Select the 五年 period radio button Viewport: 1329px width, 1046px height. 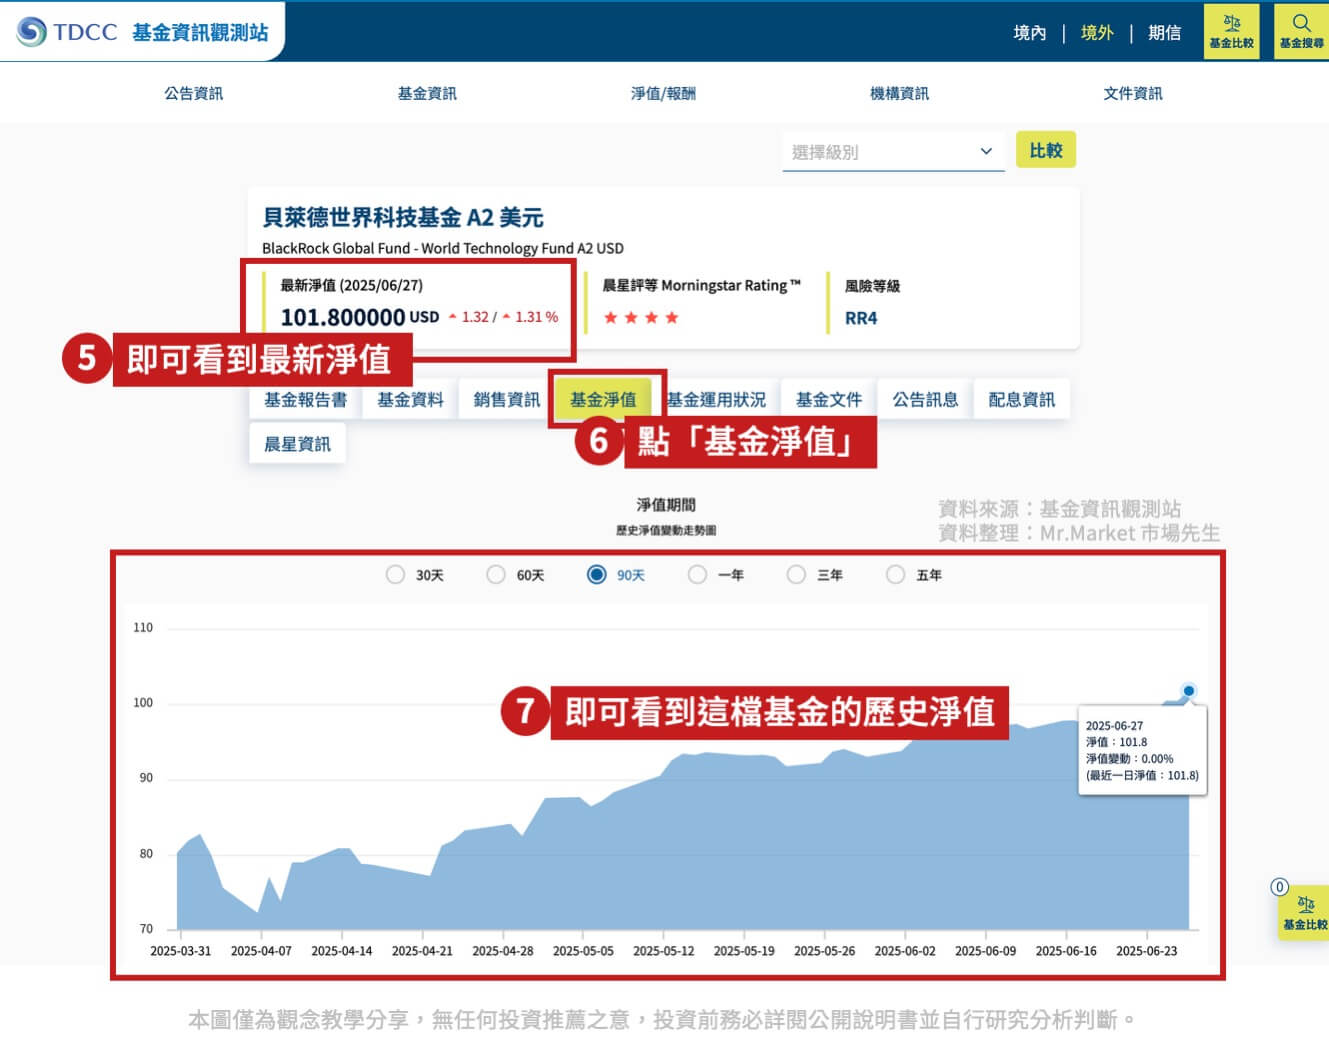coord(896,575)
